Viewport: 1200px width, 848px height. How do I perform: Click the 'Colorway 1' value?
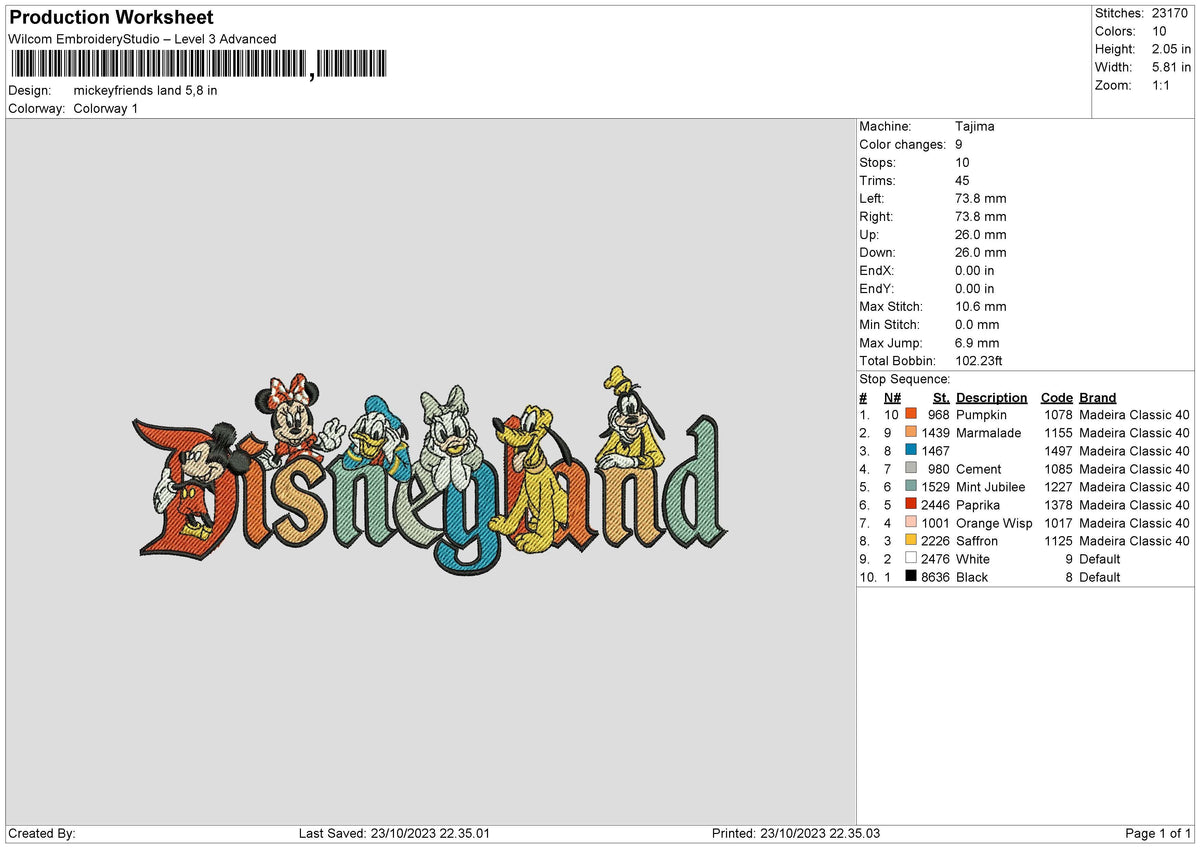click(x=106, y=108)
